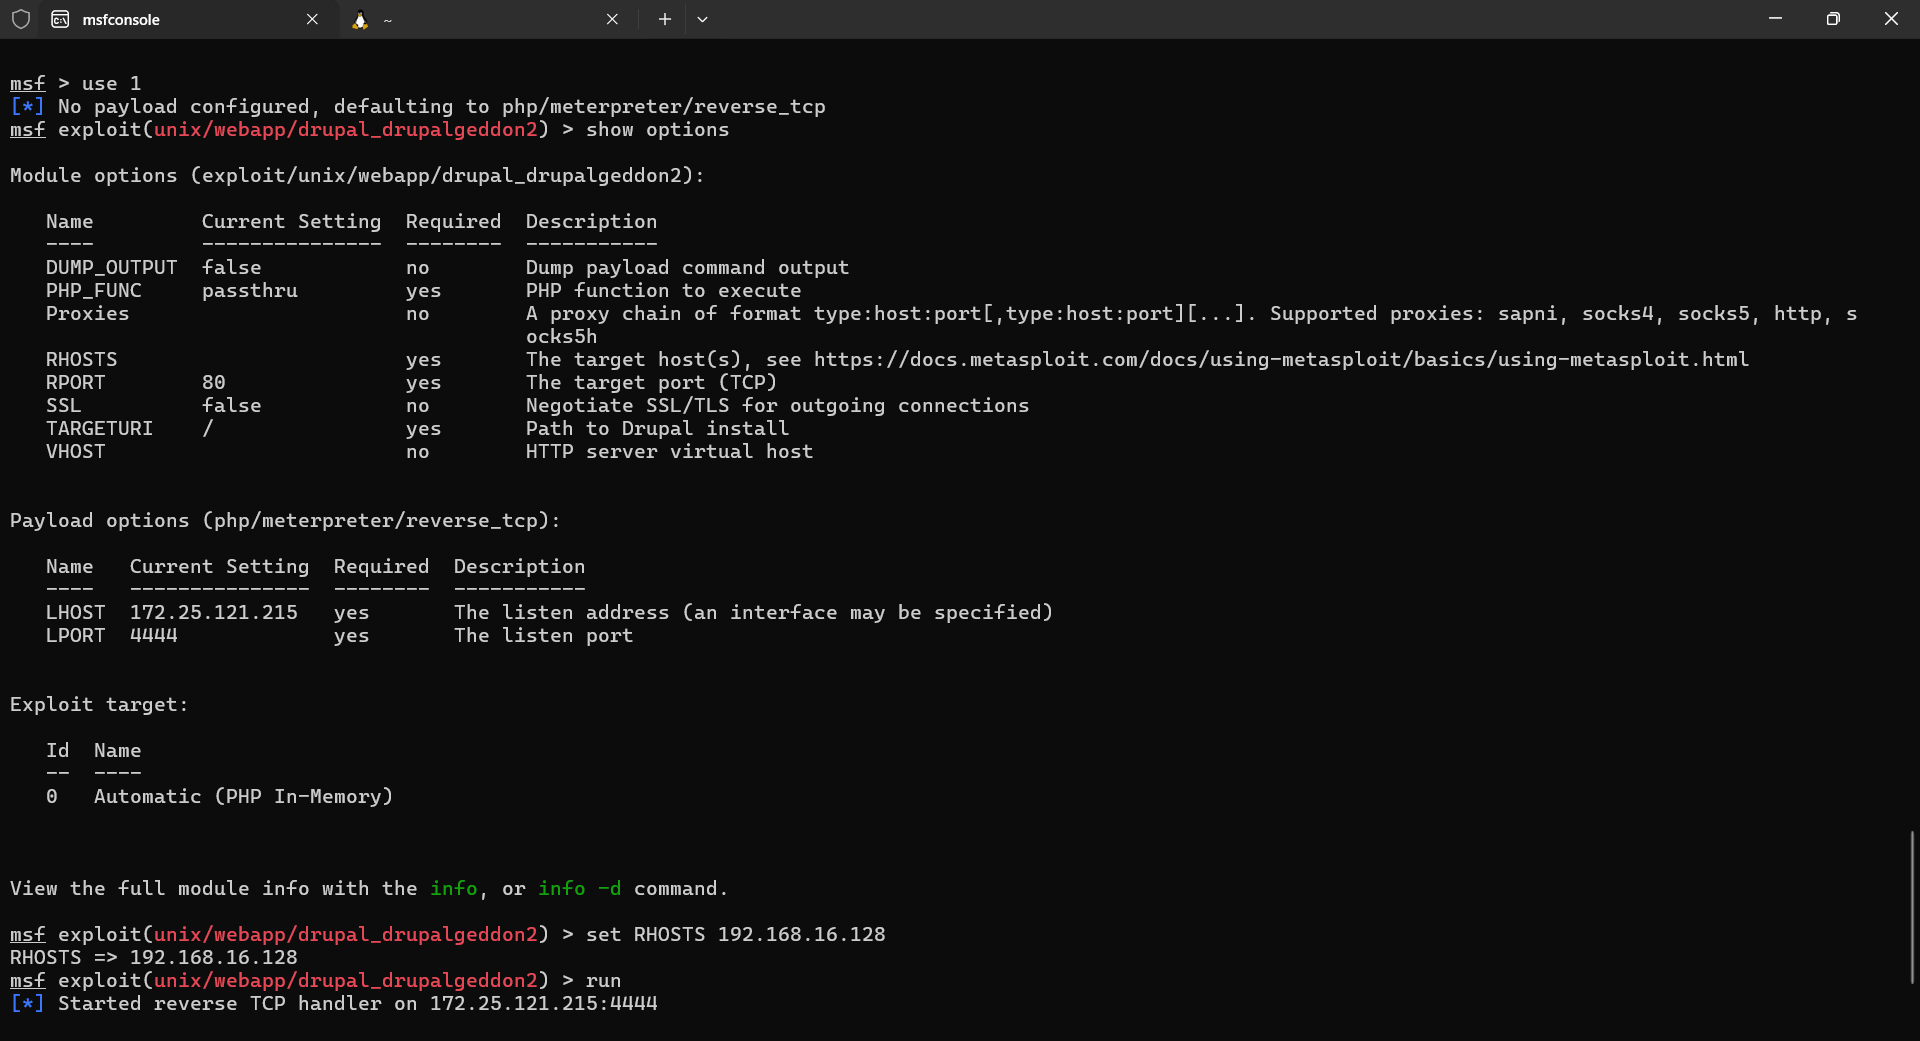1920x1041 pixels.
Task: Switch to the msfconsole tab
Action: [x=188, y=19]
